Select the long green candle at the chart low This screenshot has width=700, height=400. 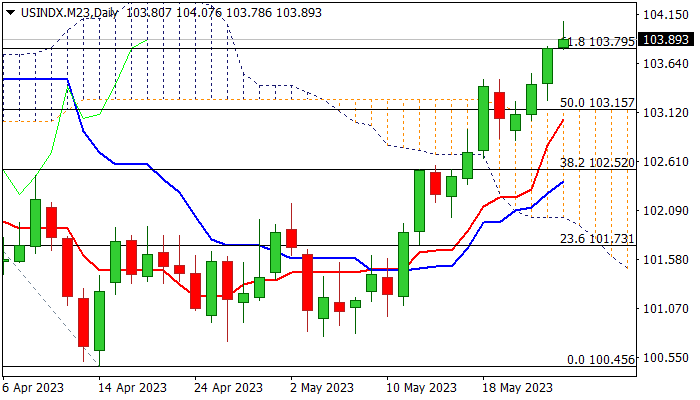click(x=99, y=321)
